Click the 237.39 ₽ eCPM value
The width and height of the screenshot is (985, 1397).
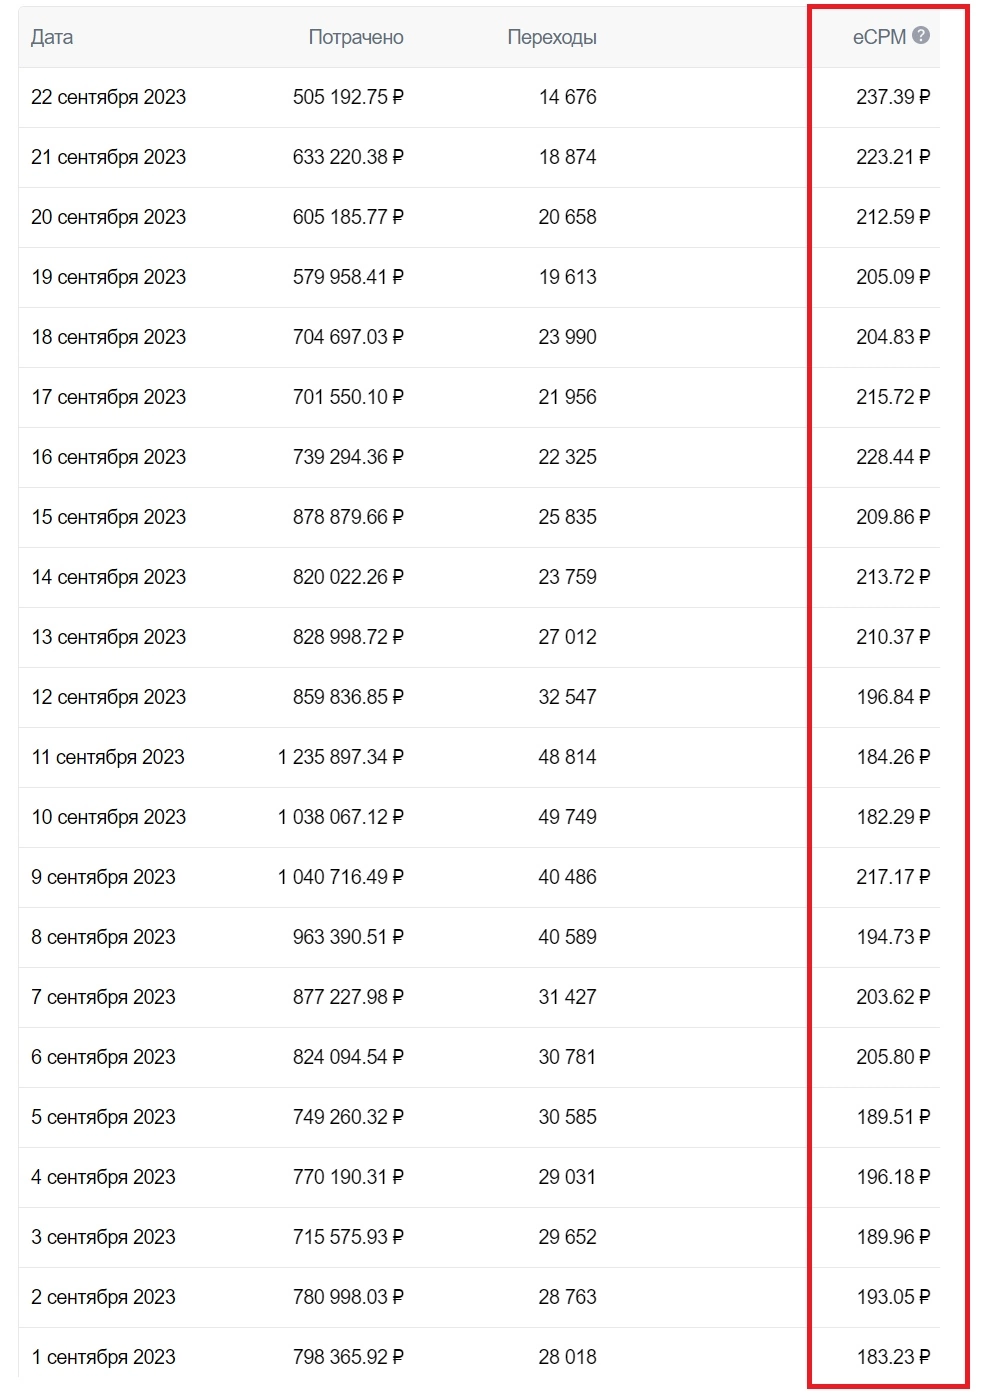893,97
